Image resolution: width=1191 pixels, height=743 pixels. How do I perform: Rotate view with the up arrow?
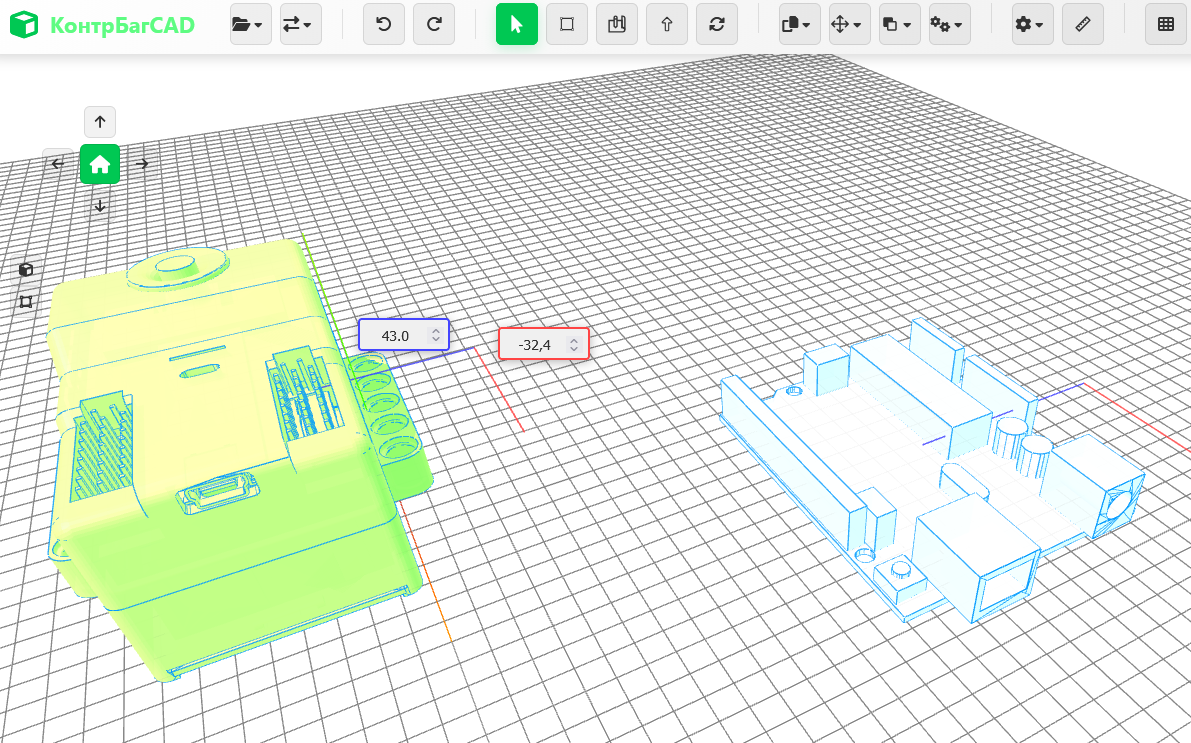(x=100, y=122)
